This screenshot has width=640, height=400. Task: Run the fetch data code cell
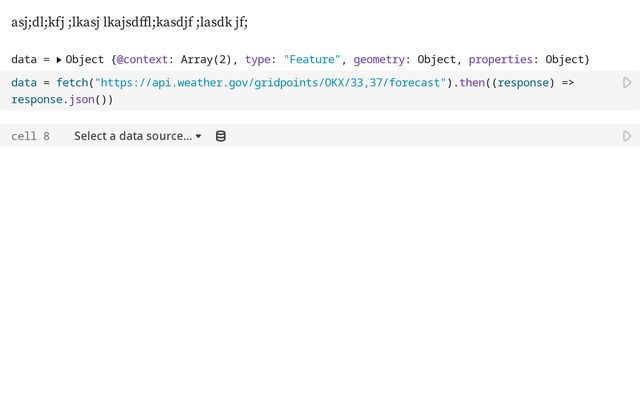627,83
